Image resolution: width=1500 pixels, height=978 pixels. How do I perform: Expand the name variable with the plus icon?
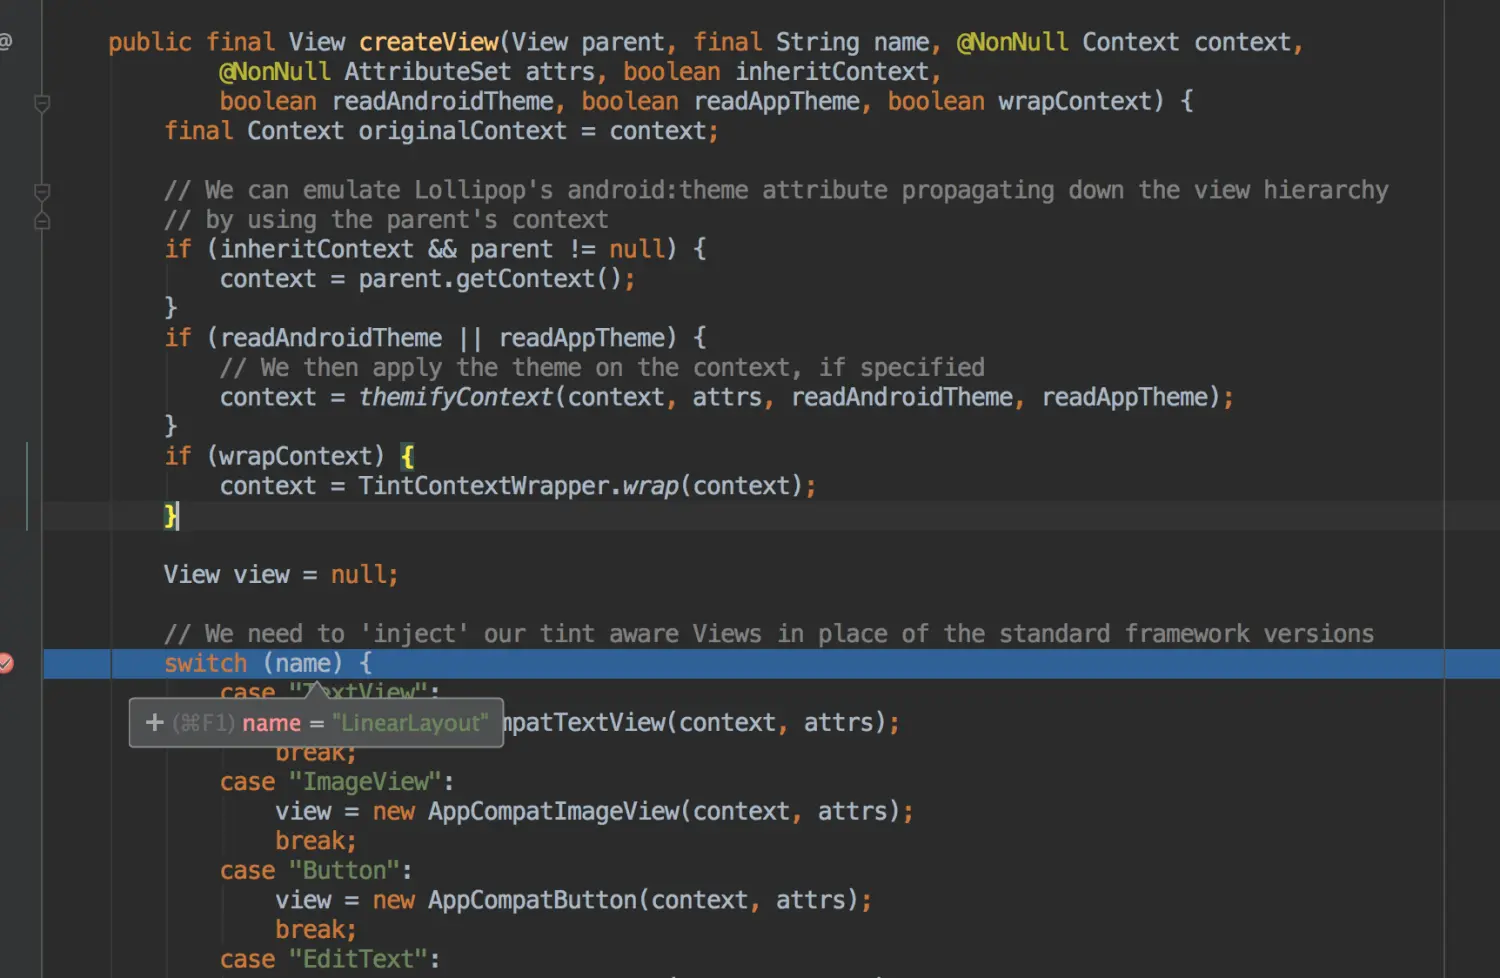tap(154, 722)
